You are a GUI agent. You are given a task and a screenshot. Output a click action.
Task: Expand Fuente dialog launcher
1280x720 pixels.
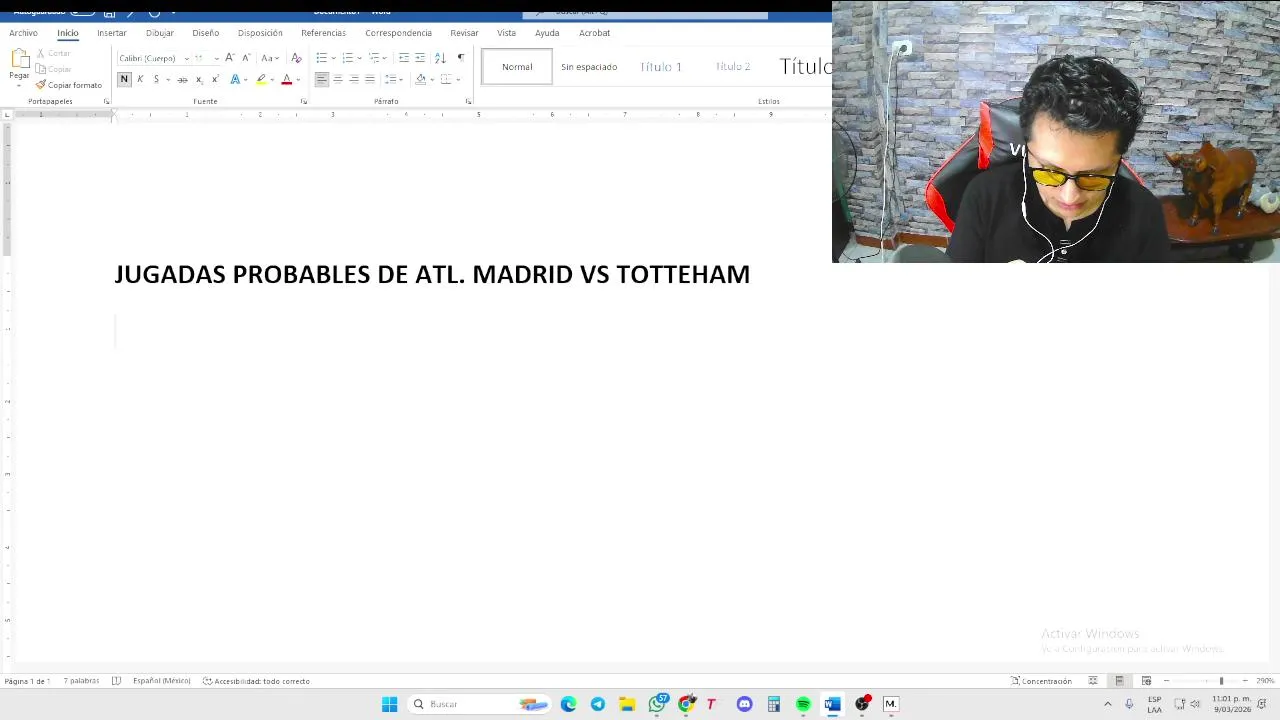tap(303, 101)
